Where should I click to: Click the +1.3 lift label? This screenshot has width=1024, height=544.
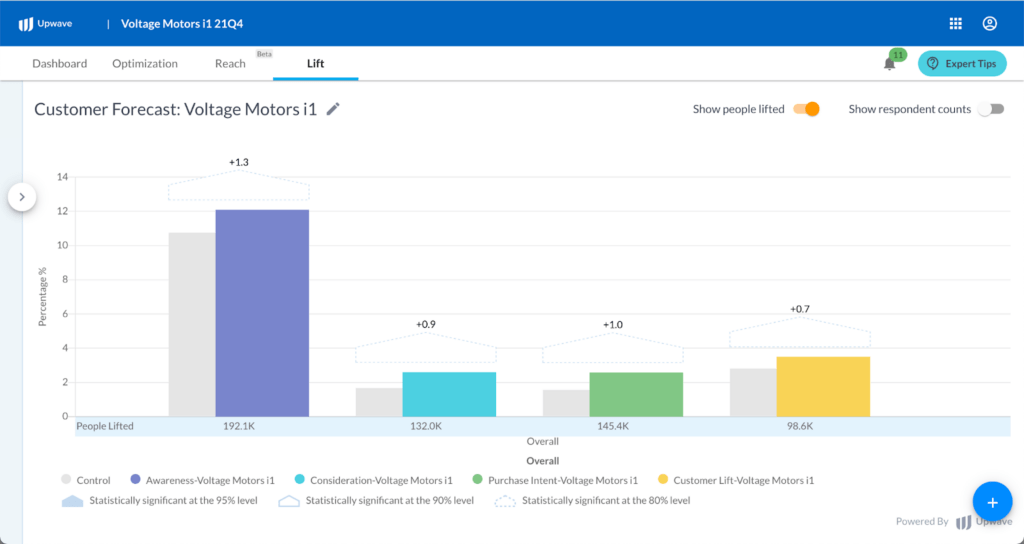pos(238,162)
